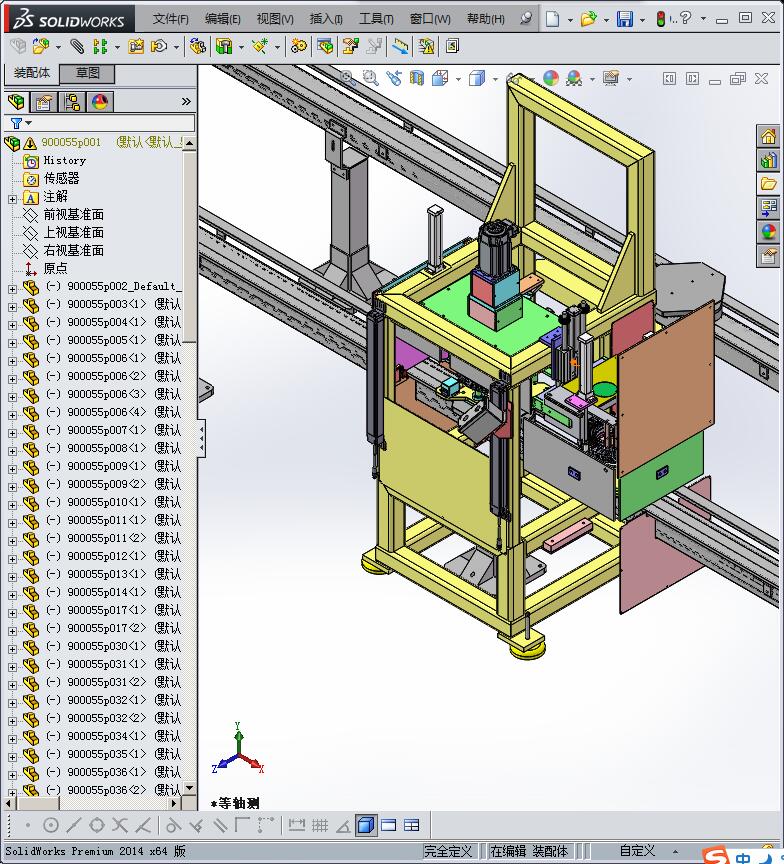Open the Design Library task pane tab
The height and width of the screenshot is (864, 784).
pyautogui.click(x=768, y=160)
